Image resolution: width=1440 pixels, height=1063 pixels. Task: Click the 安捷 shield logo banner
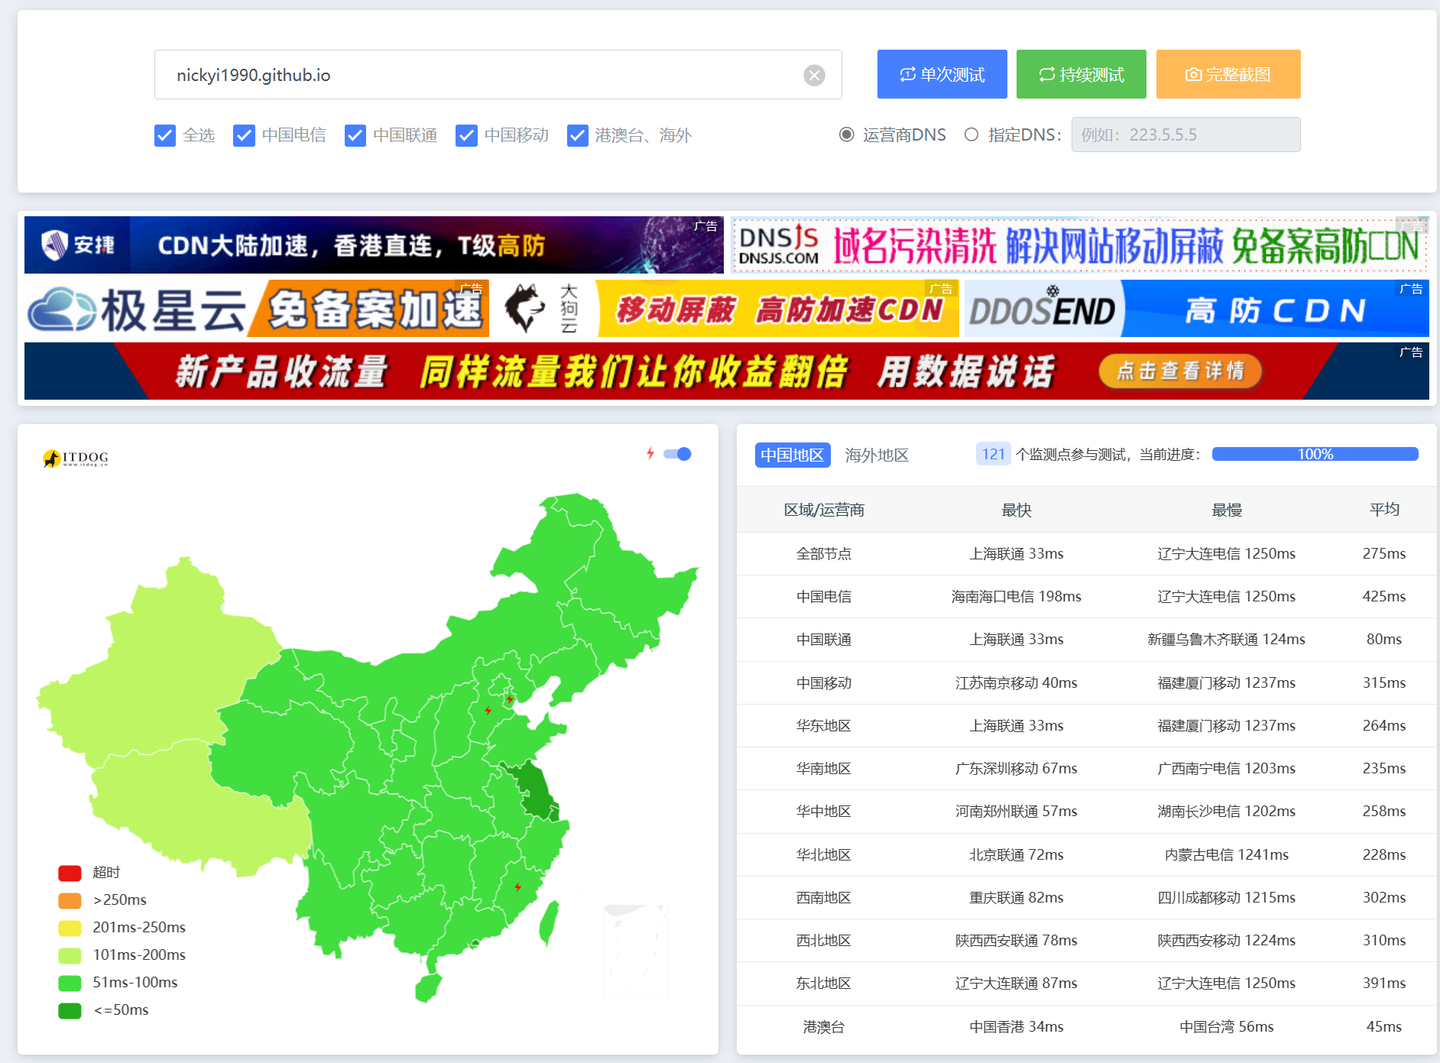pyautogui.click(x=78, y=245)
